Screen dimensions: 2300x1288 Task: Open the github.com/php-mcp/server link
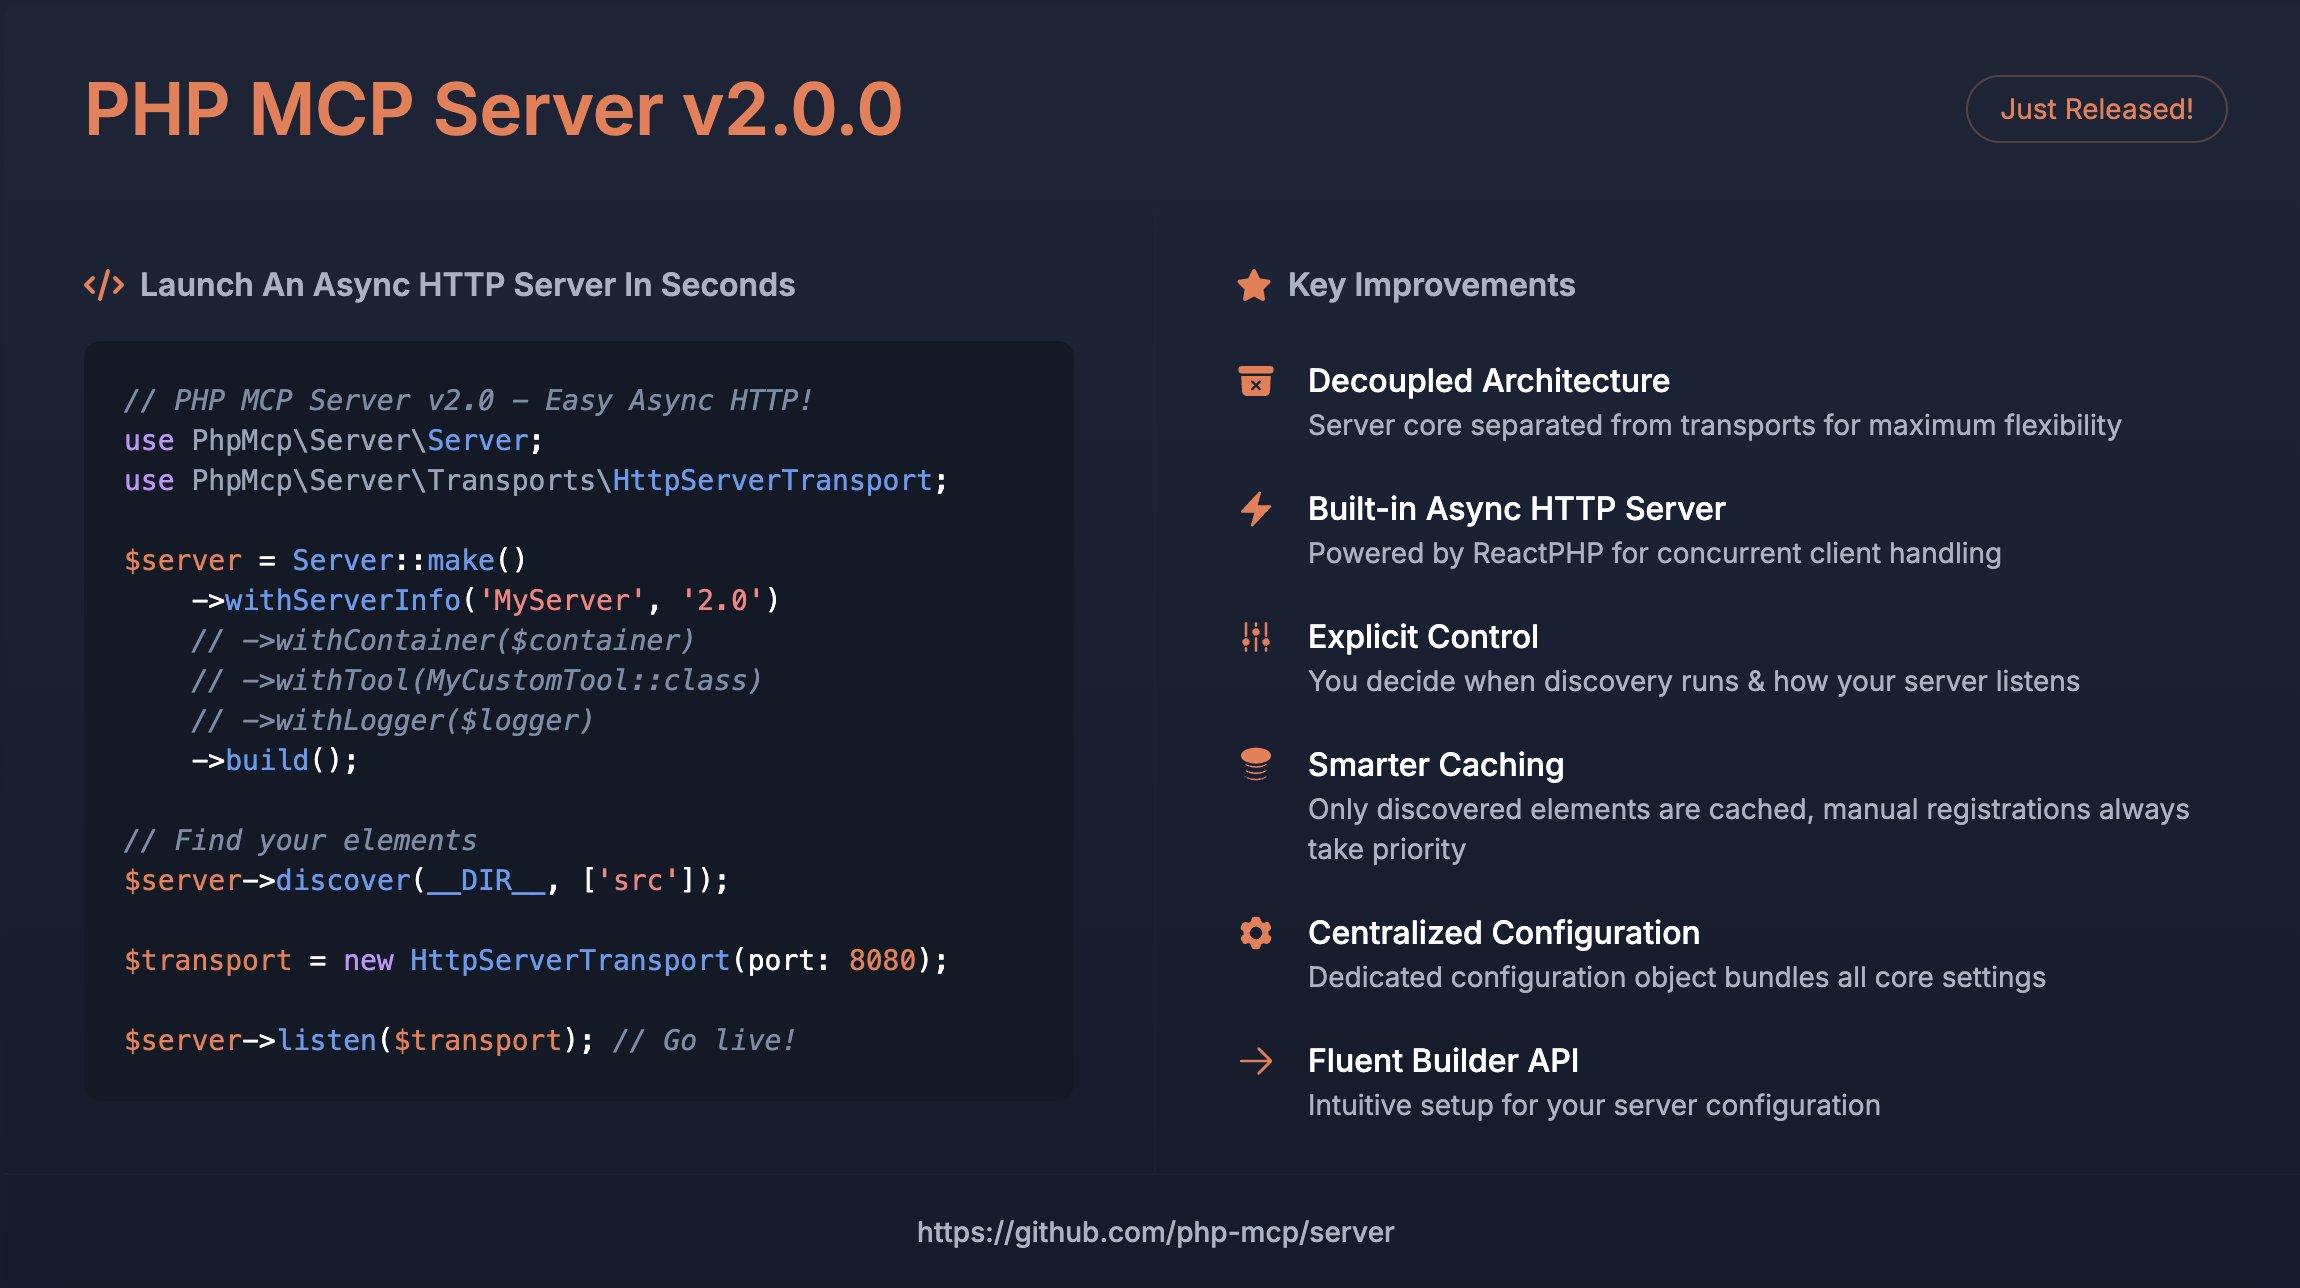point(1155,1232)
